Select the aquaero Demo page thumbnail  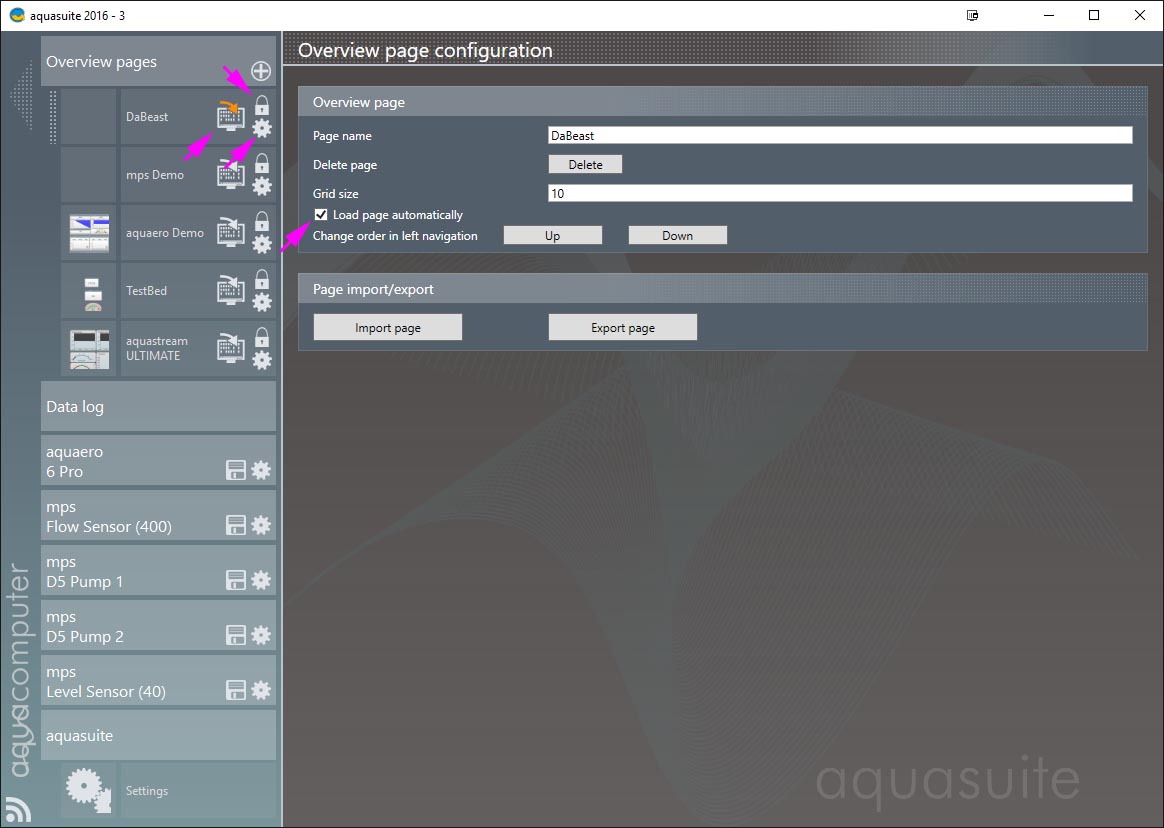coord(89,233)
